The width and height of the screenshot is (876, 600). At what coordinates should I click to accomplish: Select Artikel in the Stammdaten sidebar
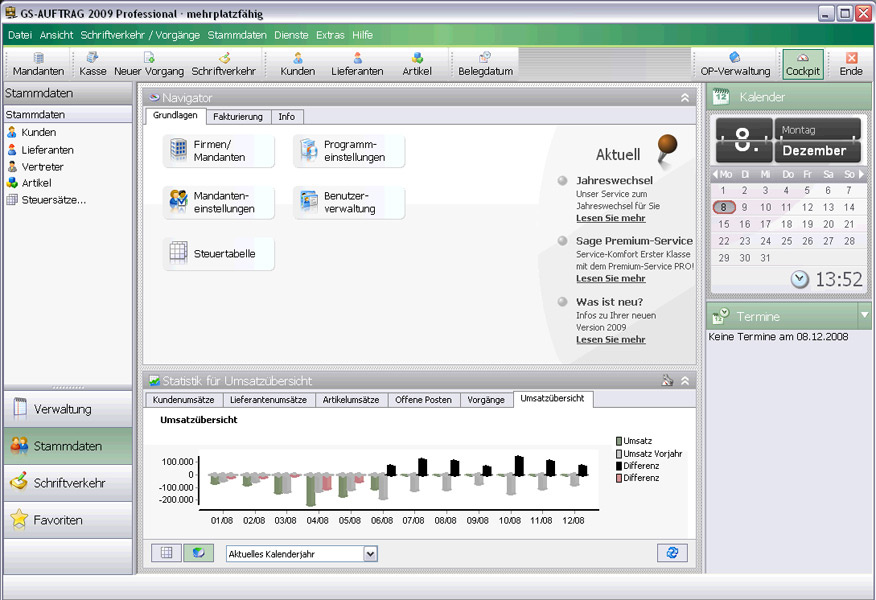click(x=29, y=183)
